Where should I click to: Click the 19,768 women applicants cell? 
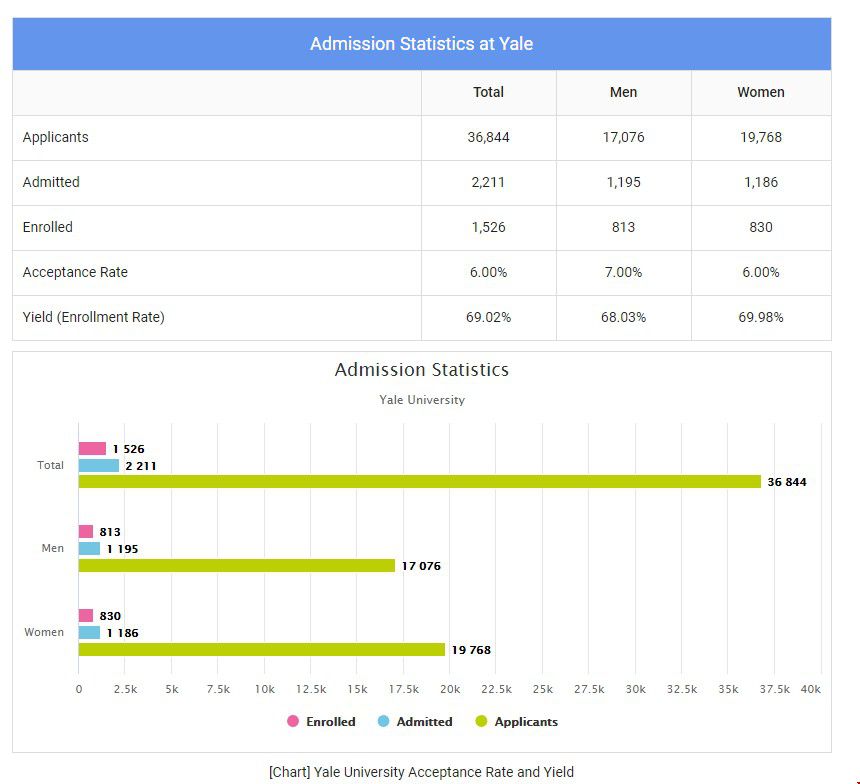point(761,137)
